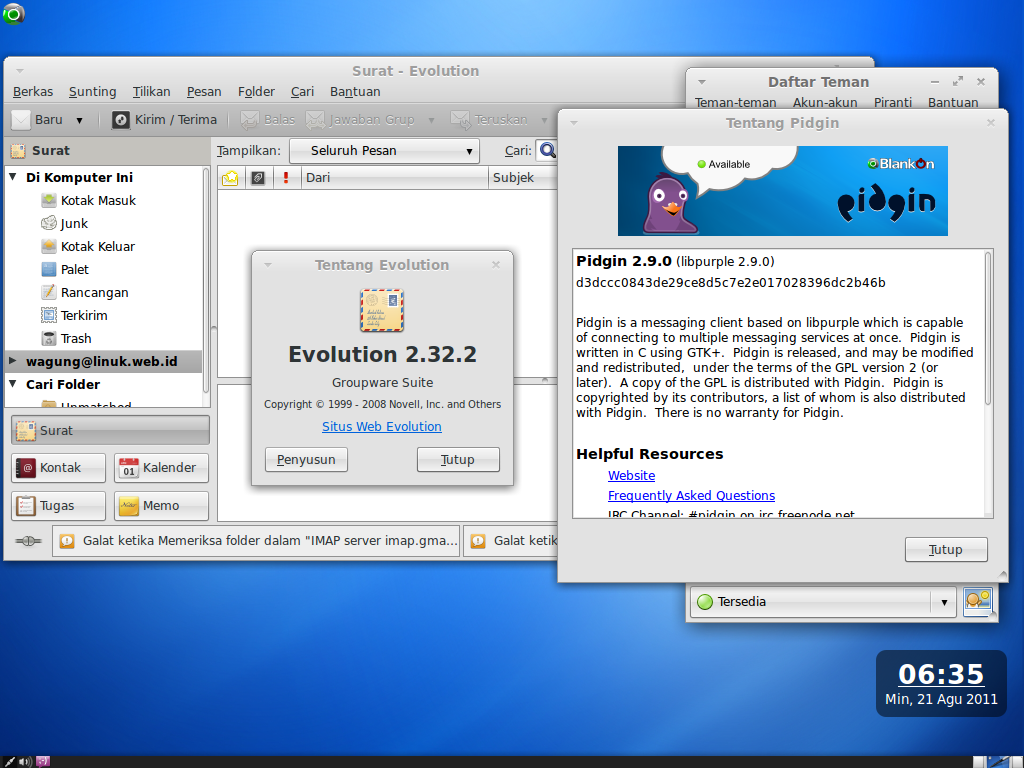Click the Kirim / Terima send-receive icon
Screen dimensions: 1024x768
(x=121, y=120)
